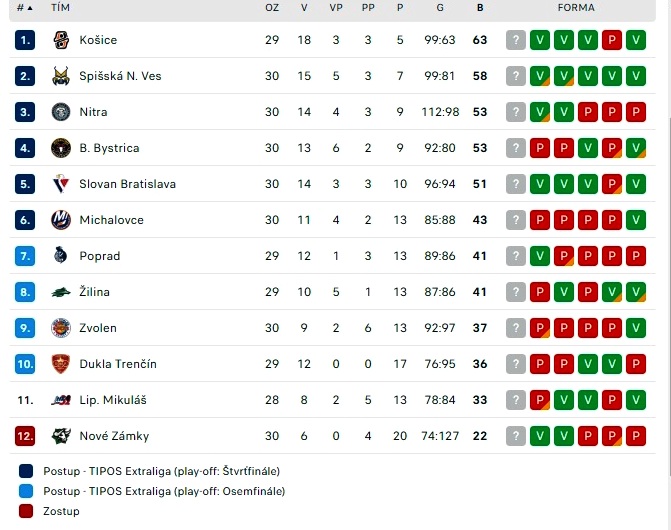Click the Košice team logo
The width and height of the screenshot is (671, 530).
click(x=61, y=40)
